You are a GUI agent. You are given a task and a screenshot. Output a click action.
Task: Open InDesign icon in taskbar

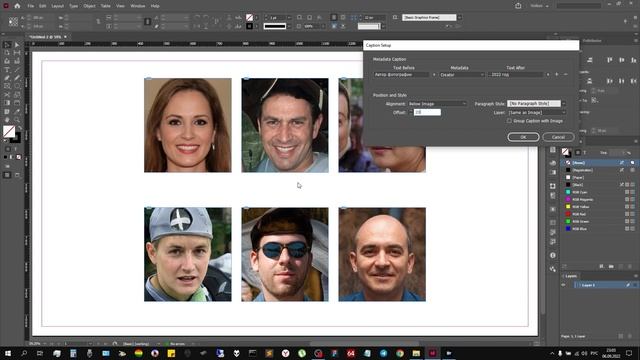coord(432,353)
